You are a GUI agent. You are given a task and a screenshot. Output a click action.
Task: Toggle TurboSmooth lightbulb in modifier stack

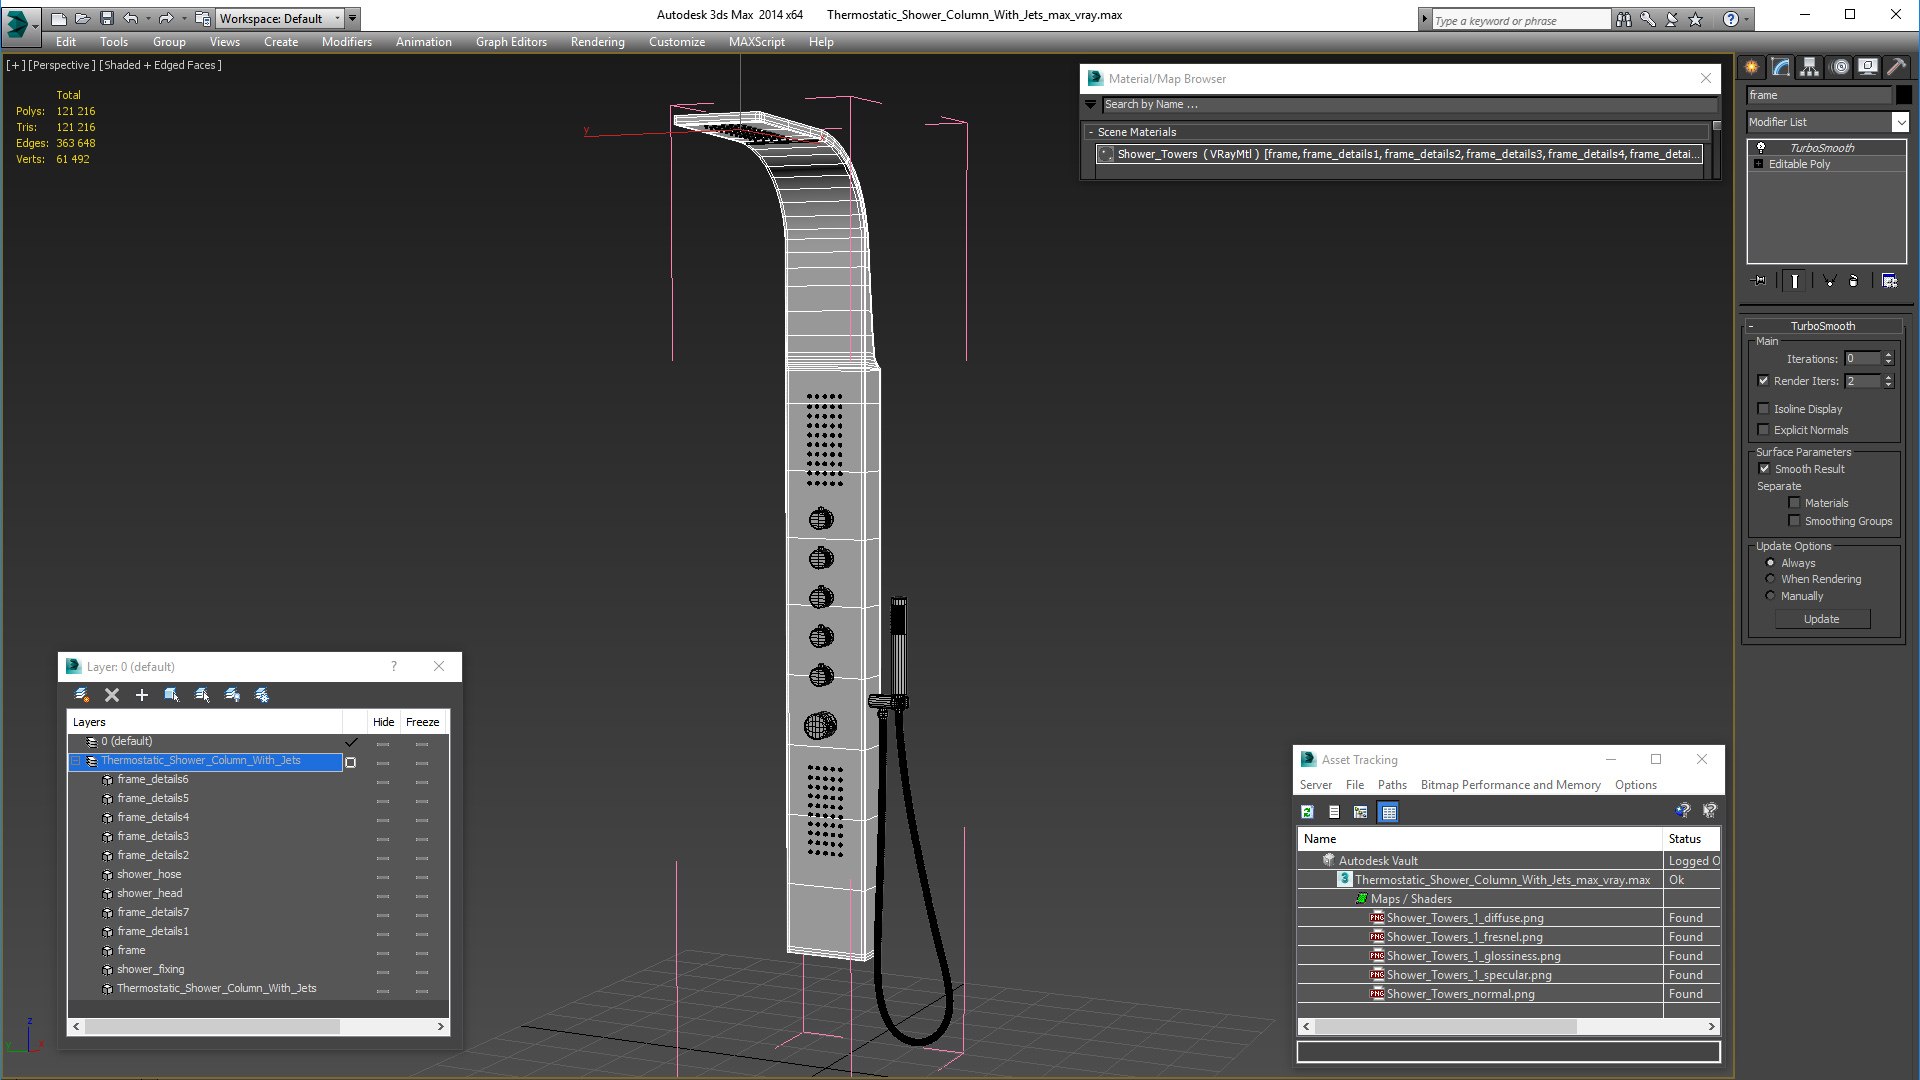point(1760,147)
